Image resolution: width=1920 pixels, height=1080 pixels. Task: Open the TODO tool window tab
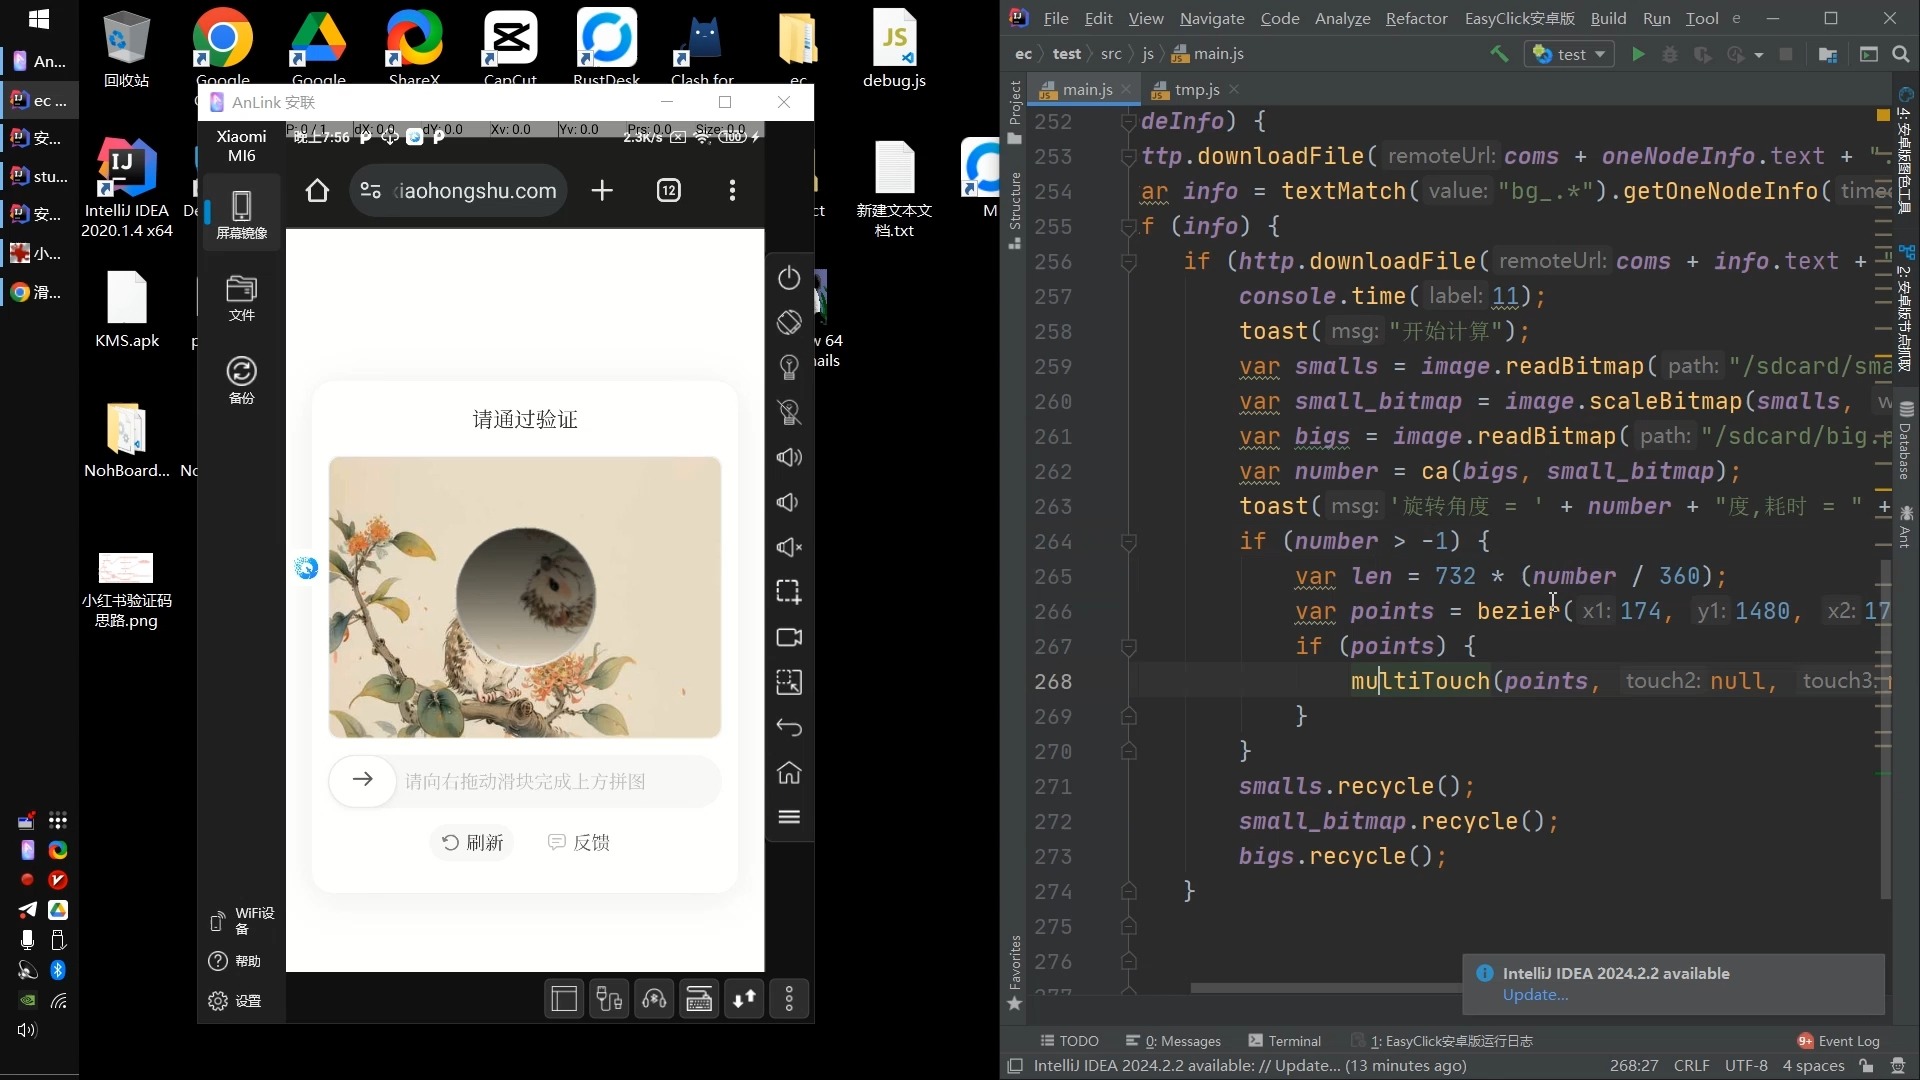[1069, 1041]
